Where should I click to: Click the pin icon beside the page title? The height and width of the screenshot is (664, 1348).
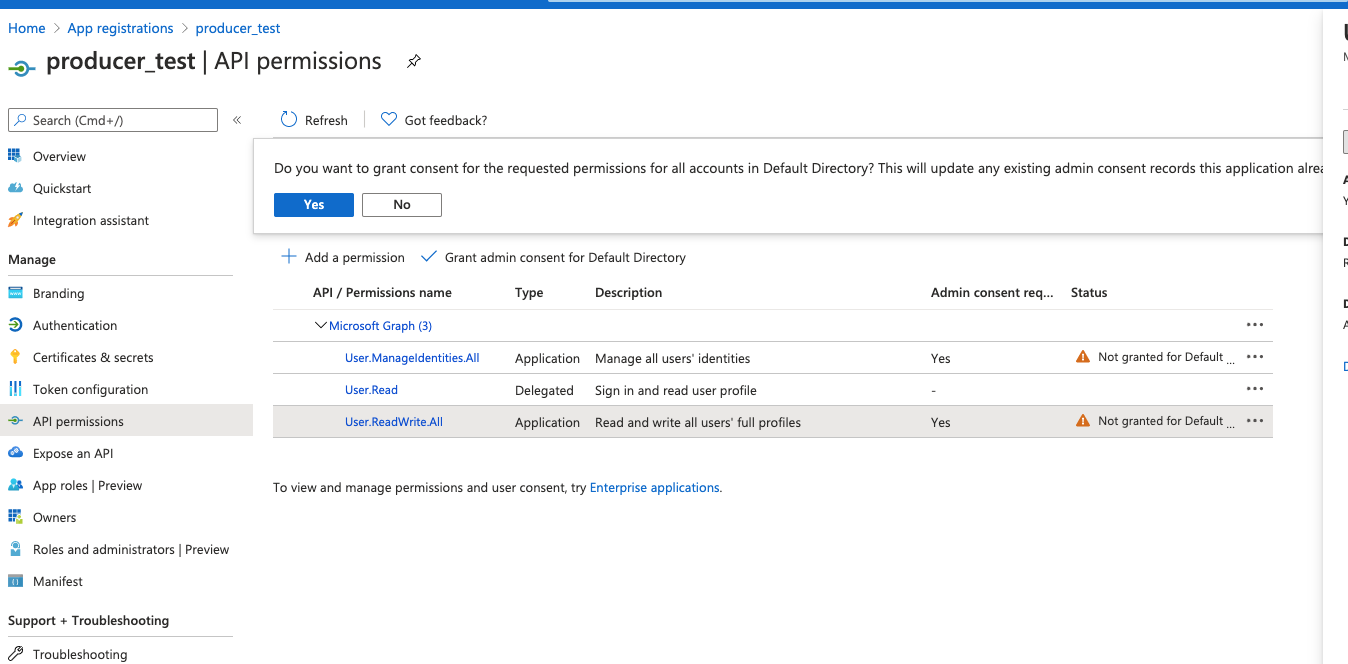[414, 62]
